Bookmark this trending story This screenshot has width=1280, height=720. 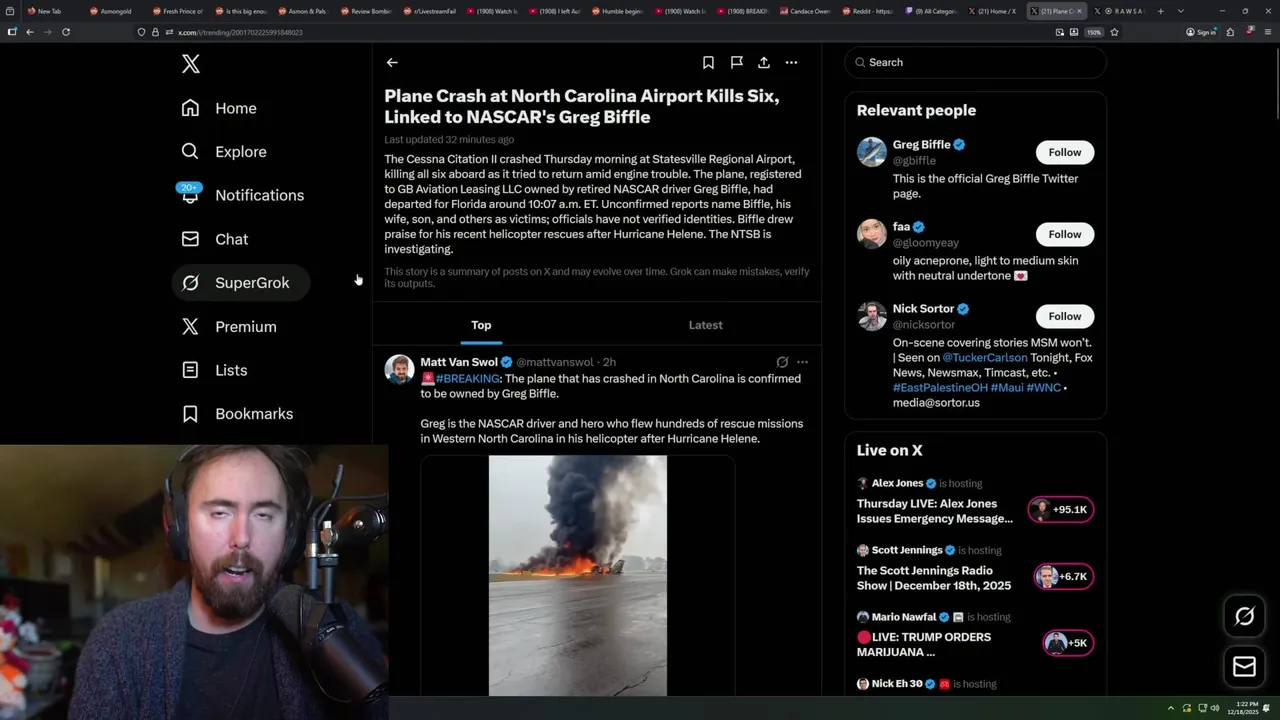coord(708,62)
